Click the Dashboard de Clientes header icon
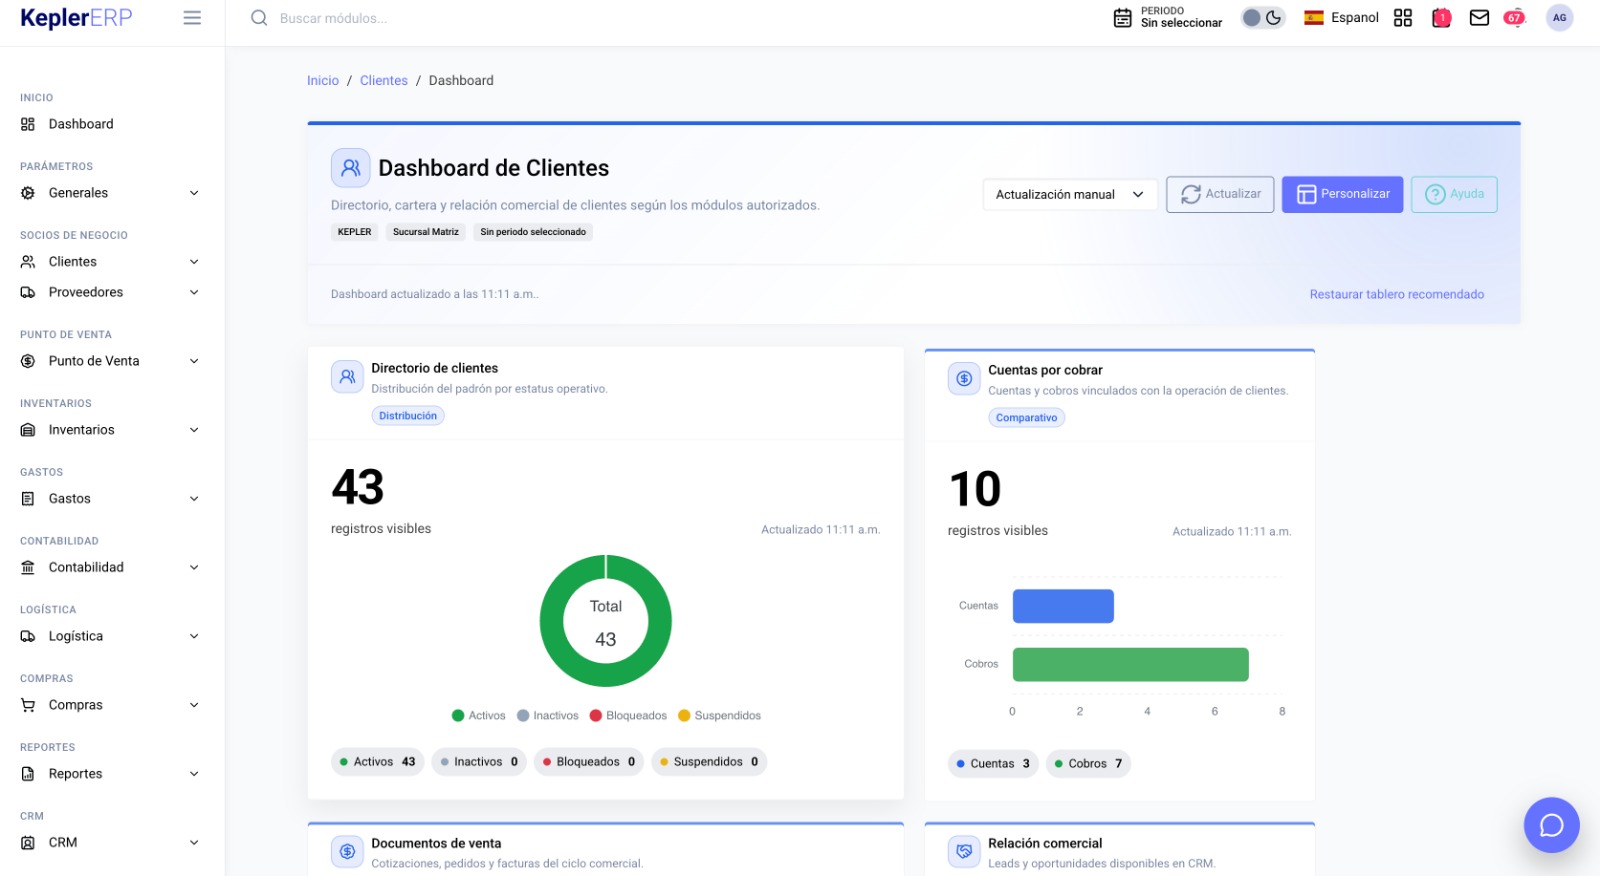Screen dimensions: 1600x876 (351, 168)
